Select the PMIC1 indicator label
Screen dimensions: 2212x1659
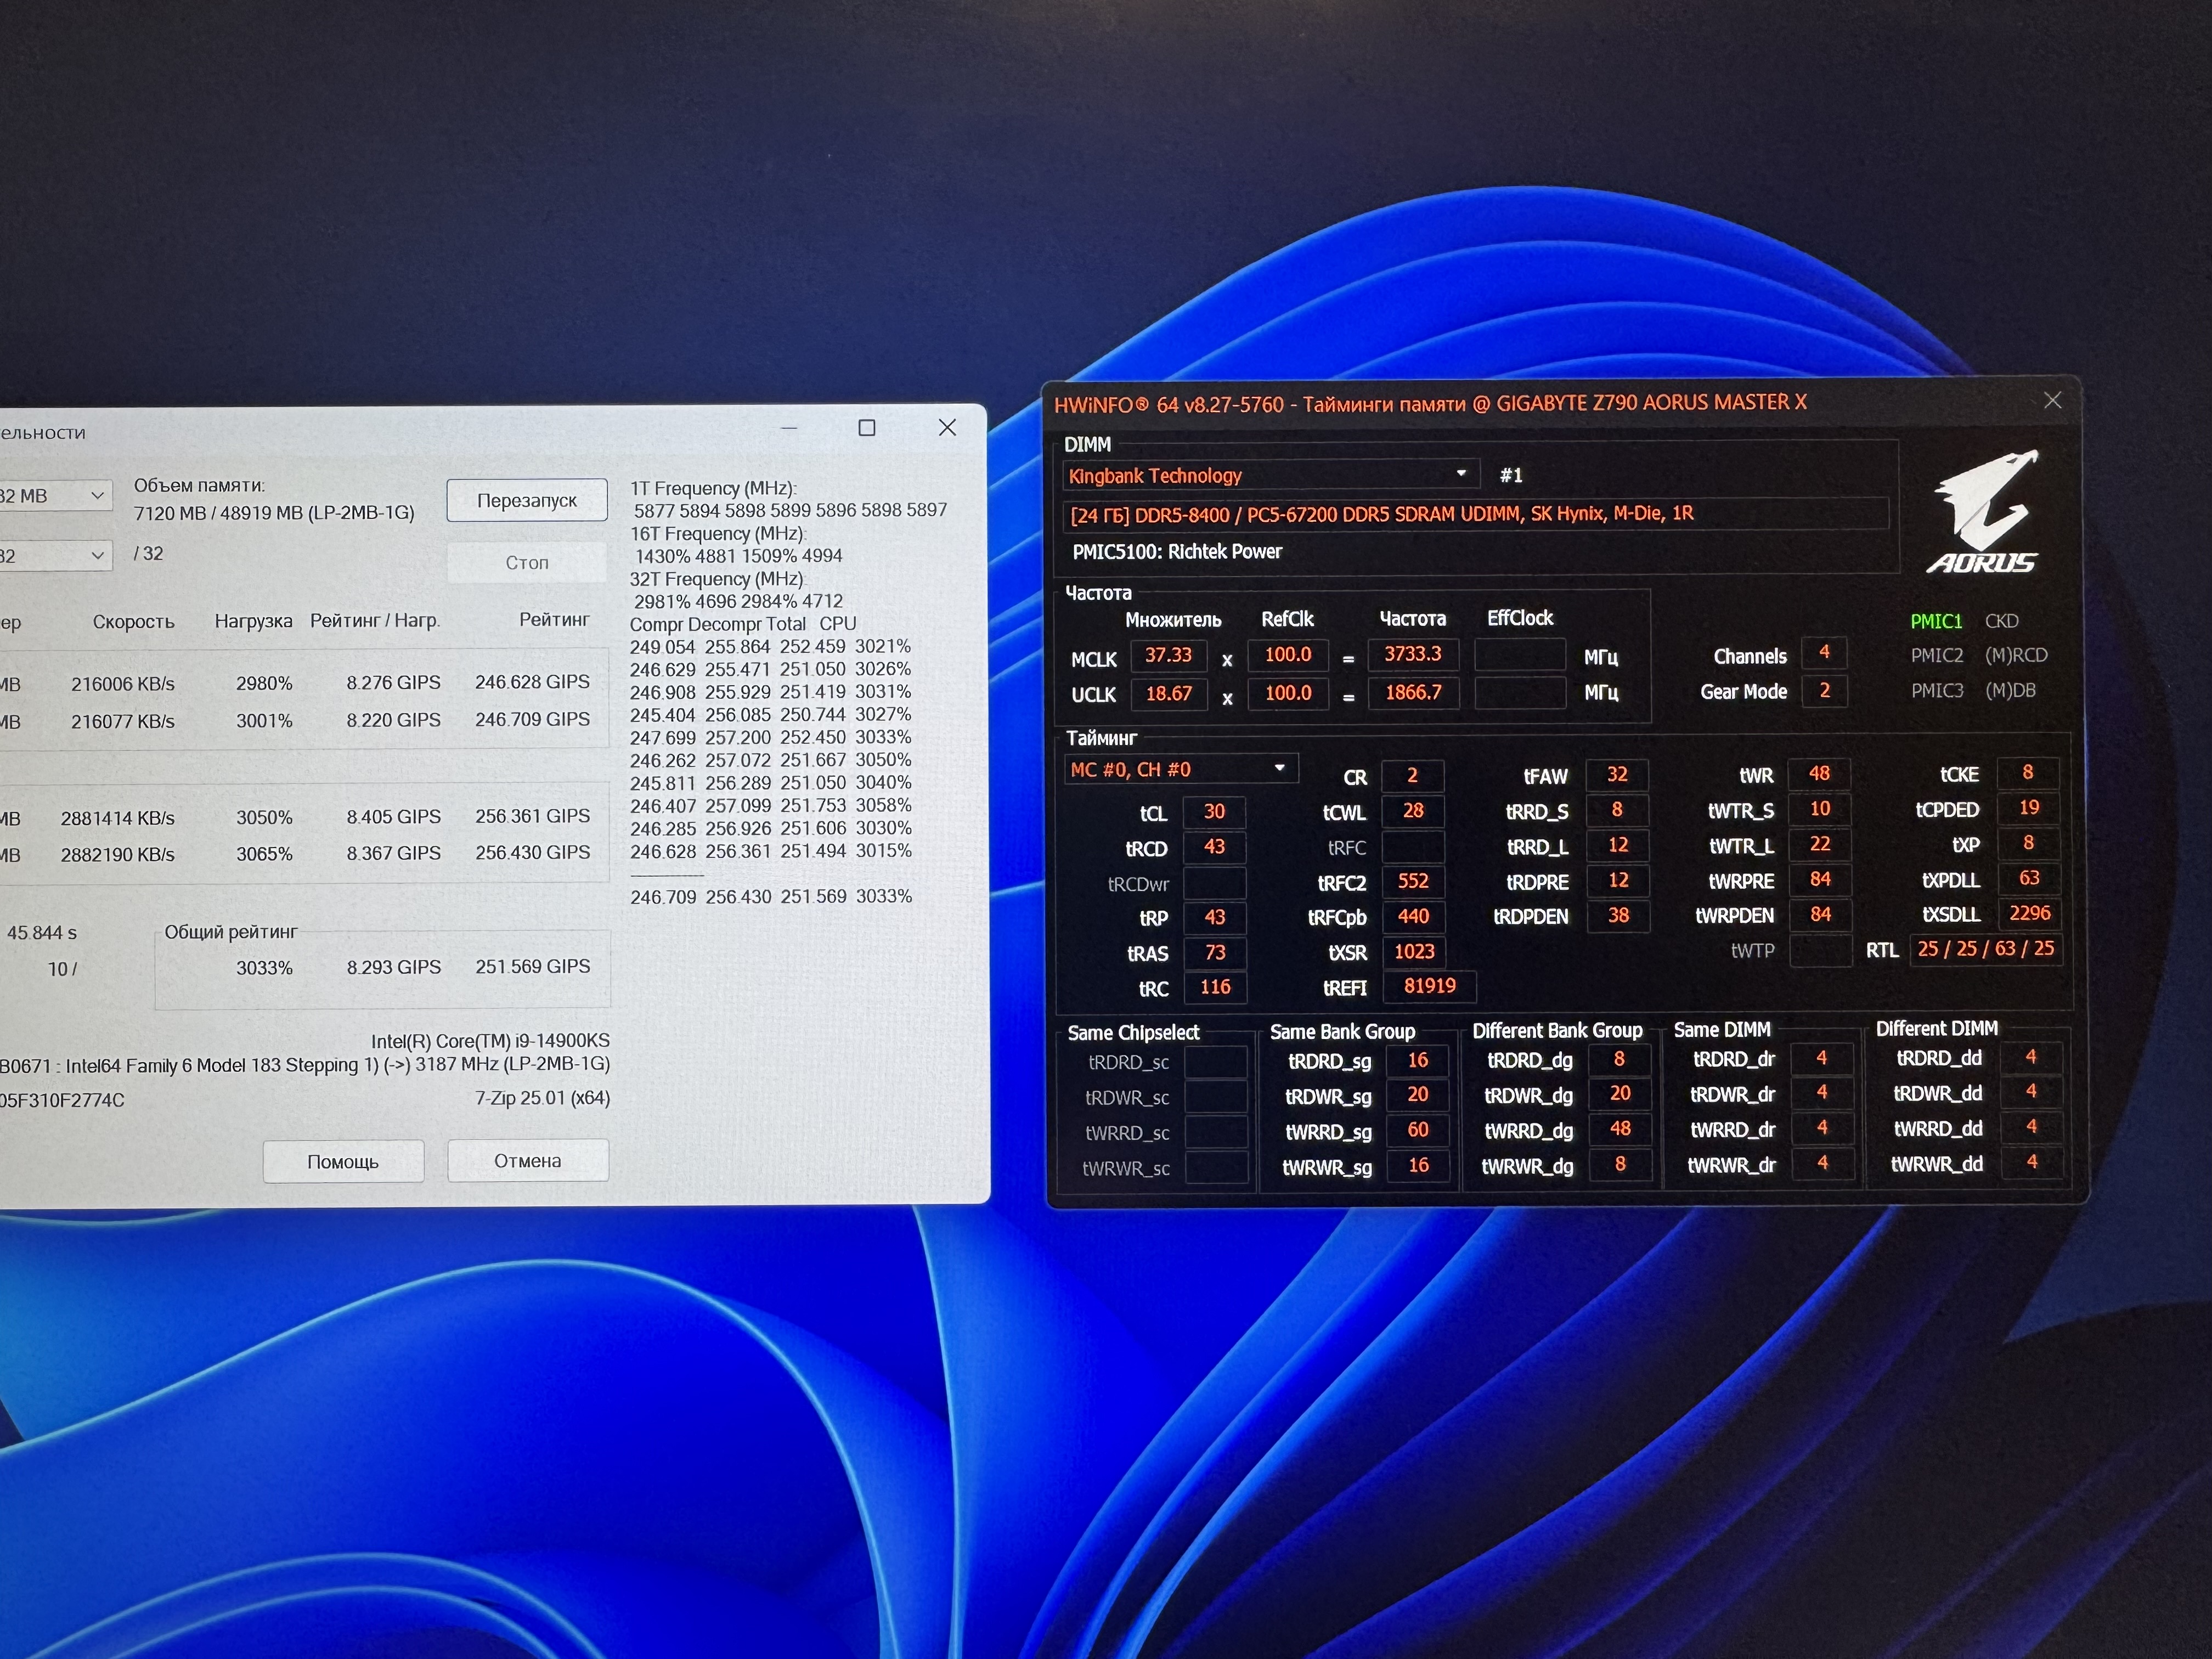click(x=1936, y=621)
